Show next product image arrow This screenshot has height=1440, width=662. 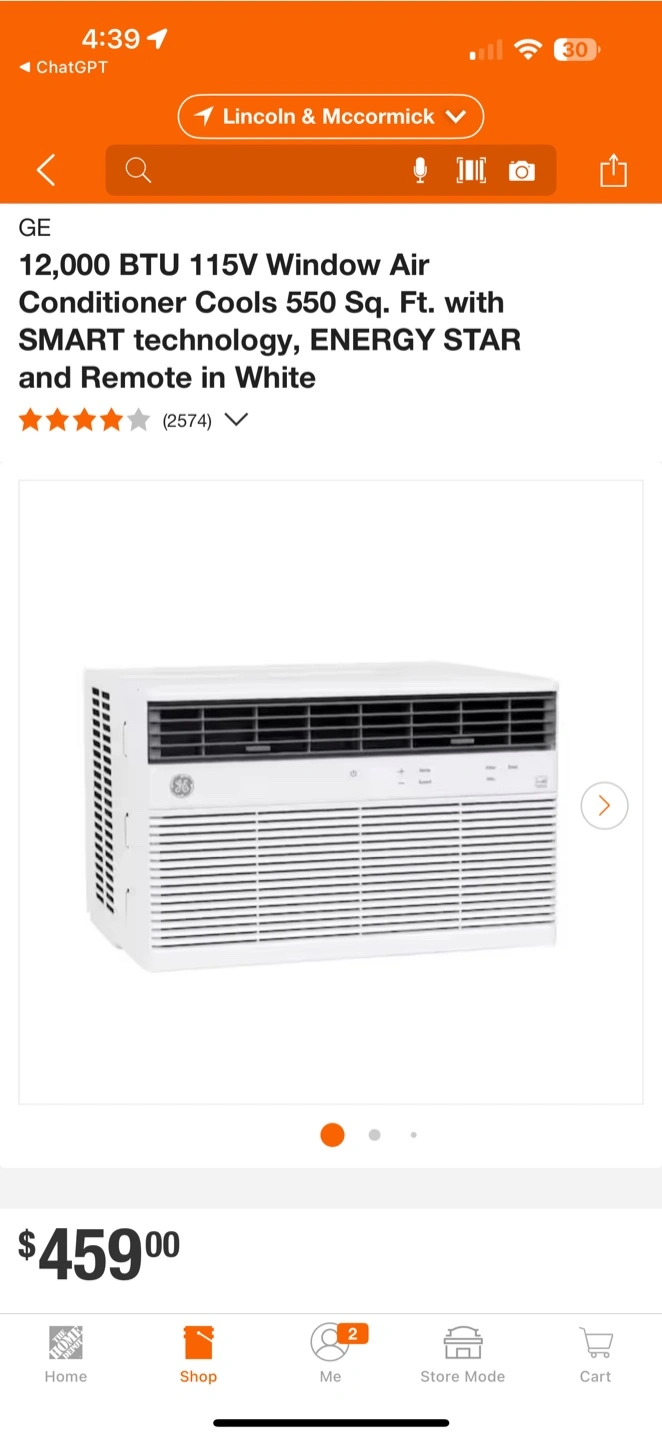pos(604,806)
